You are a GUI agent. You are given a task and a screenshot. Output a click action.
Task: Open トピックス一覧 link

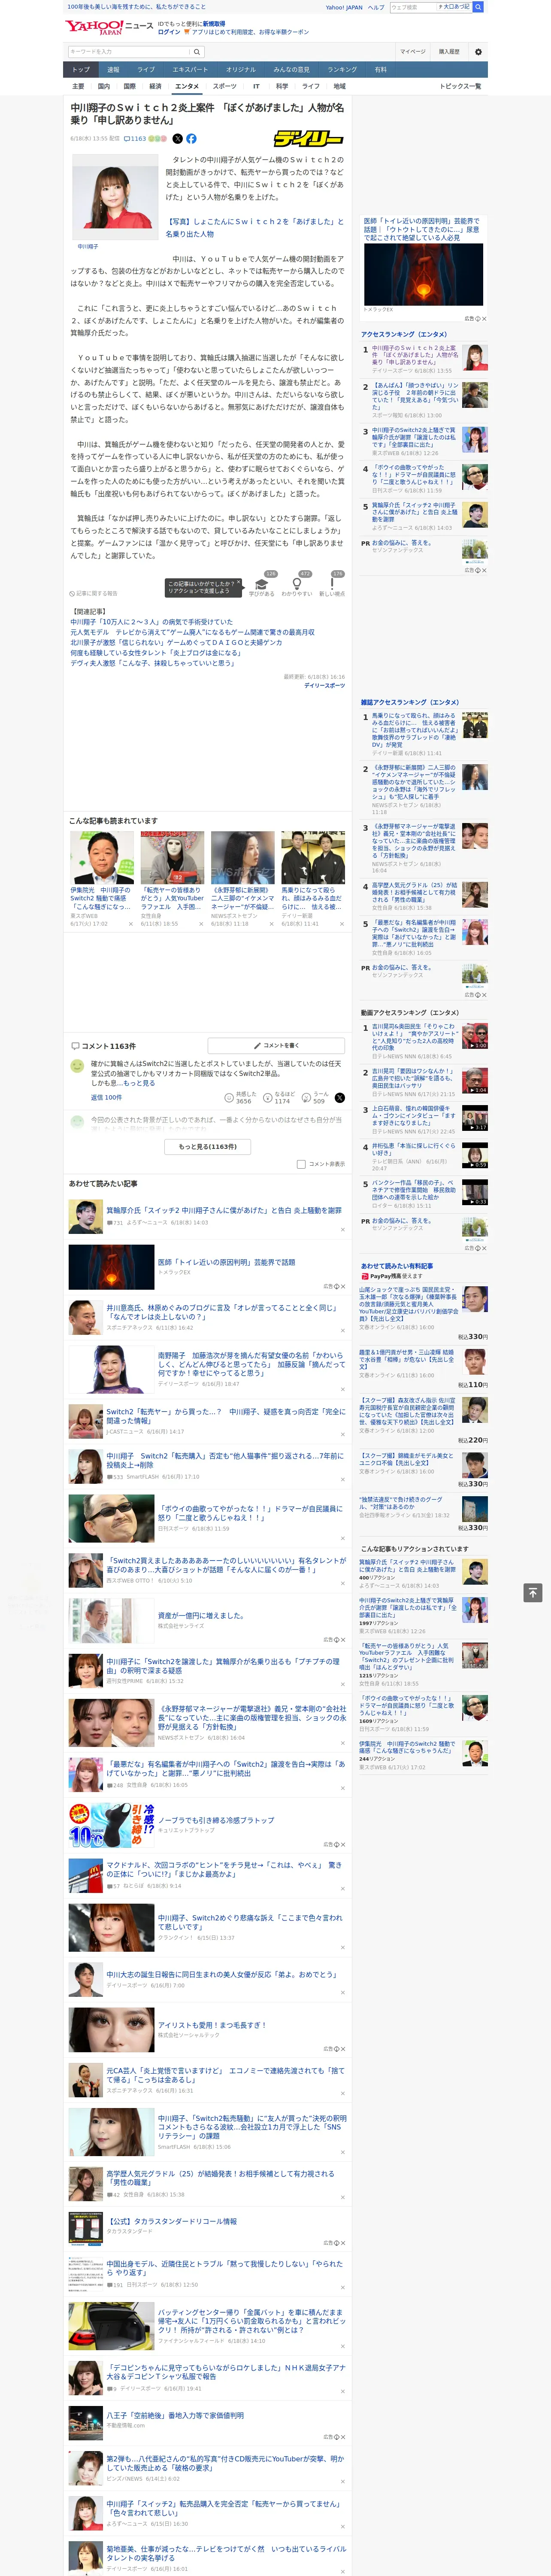click(460, 86)
